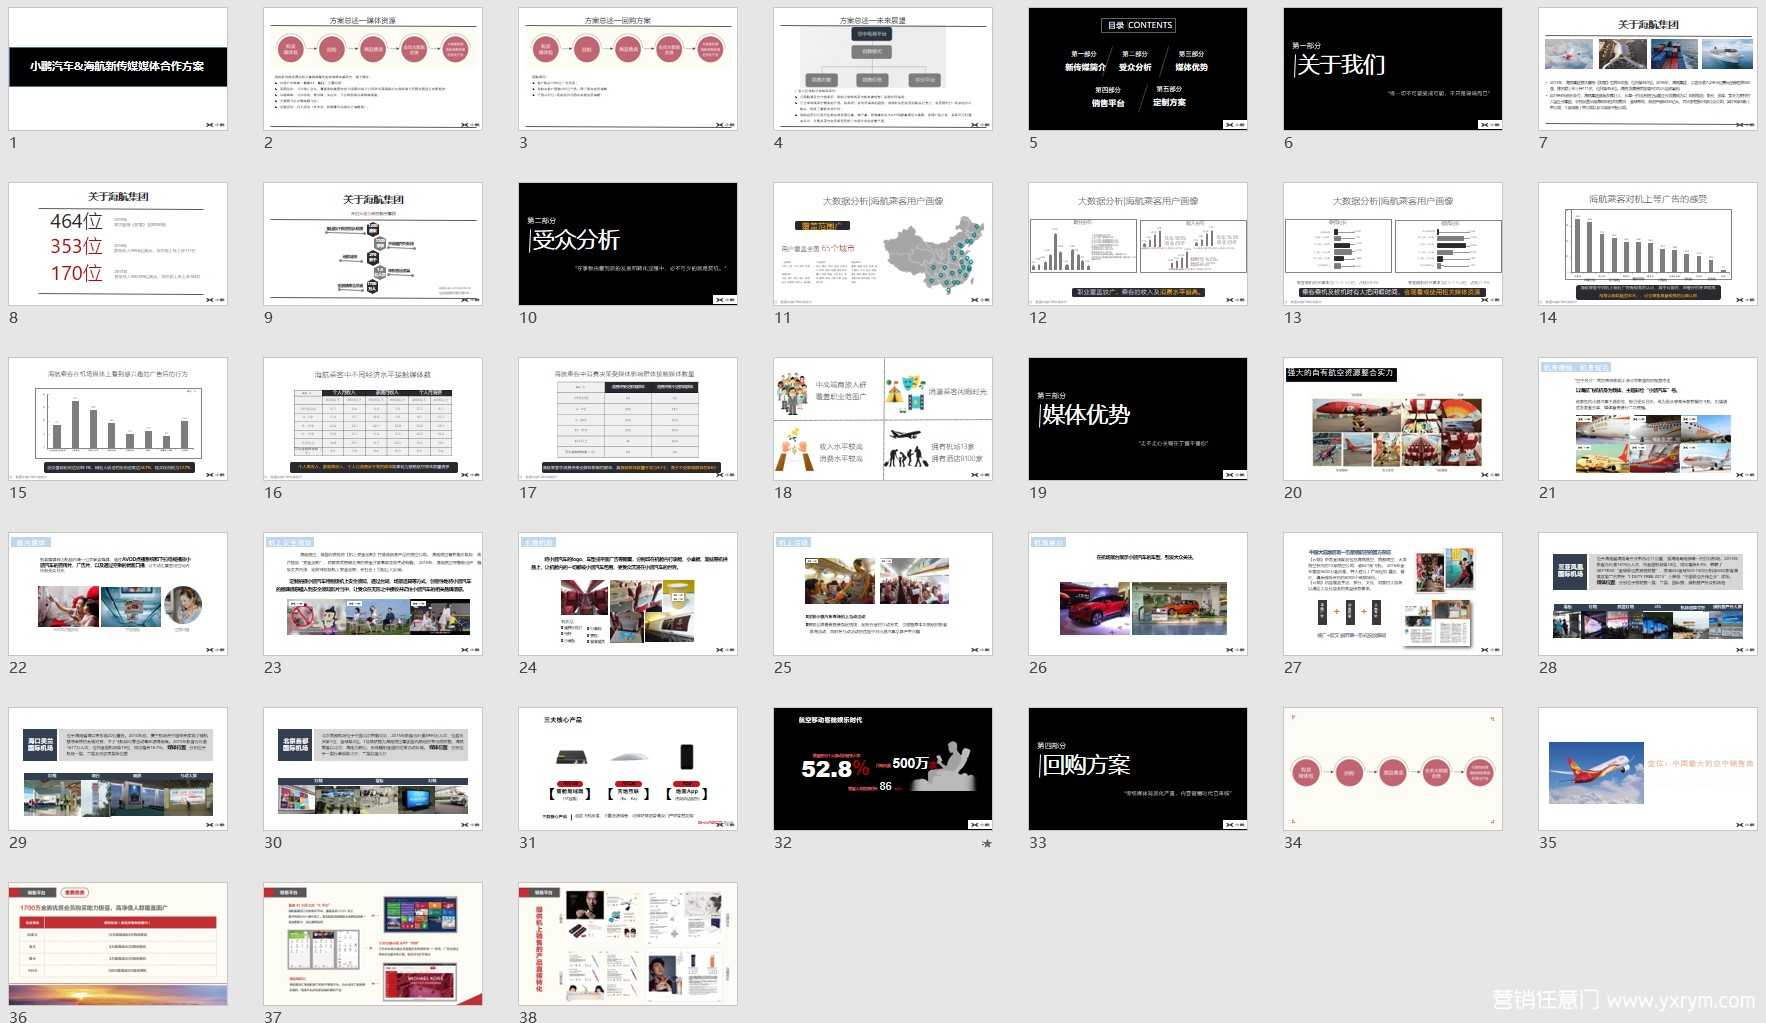Select slide 32 showing 52.8% statistic
Screen dimensions: 1766x1023
tap(883, 769)
